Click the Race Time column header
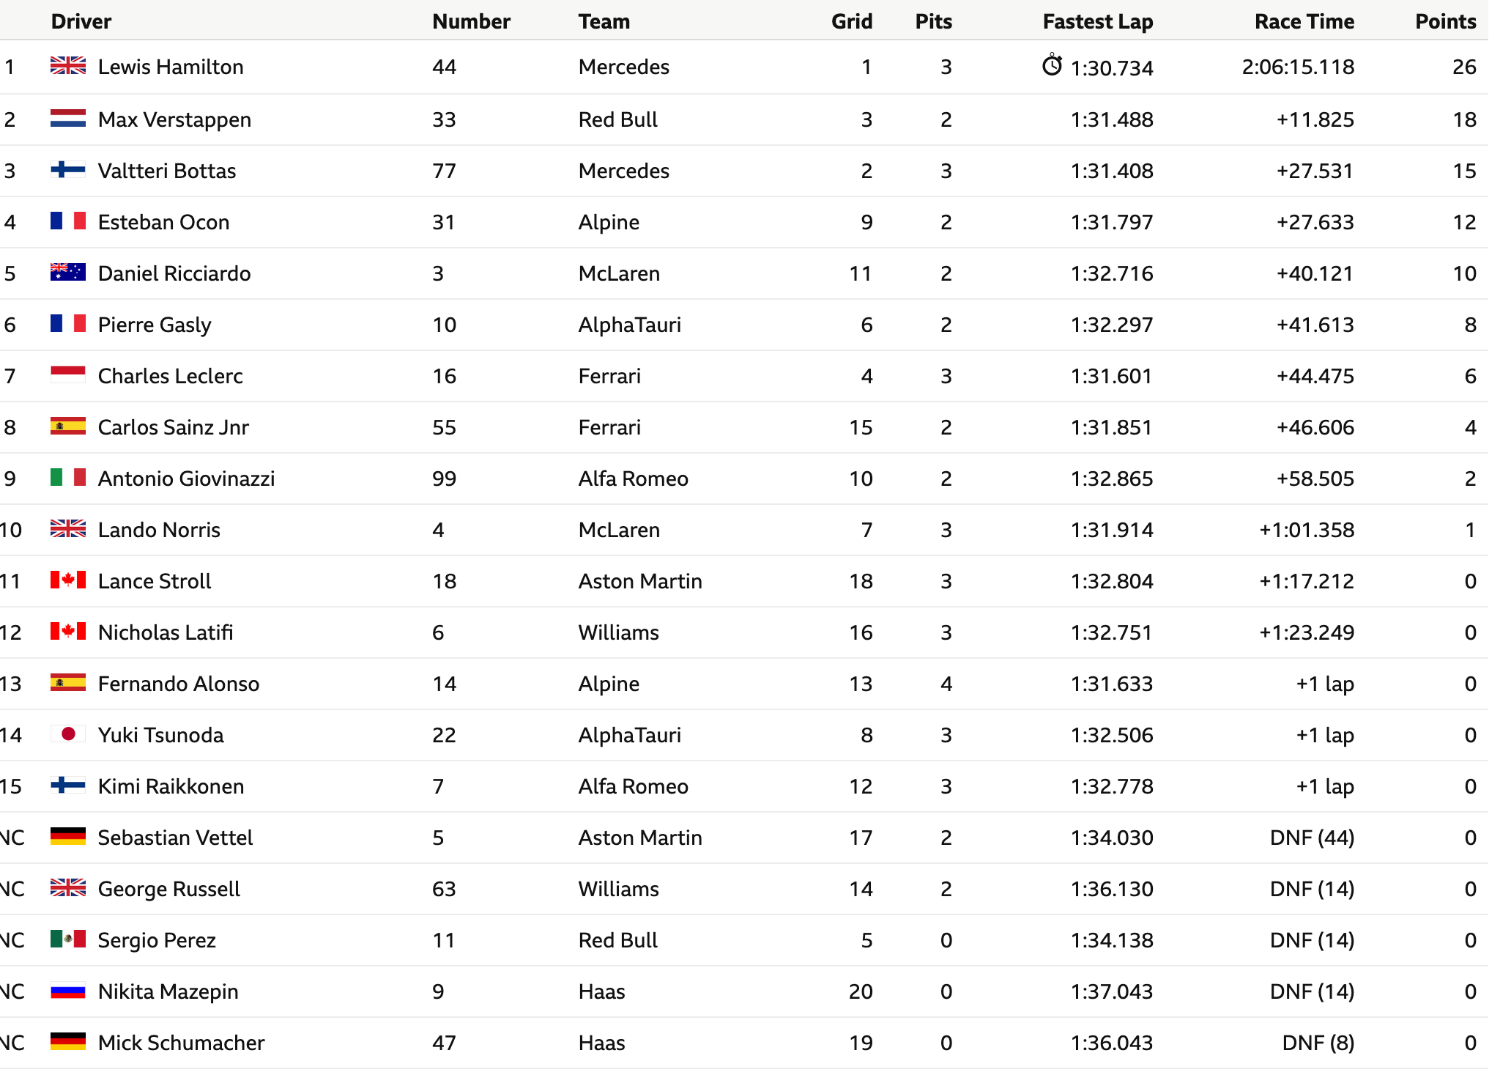 (1304, 21)
